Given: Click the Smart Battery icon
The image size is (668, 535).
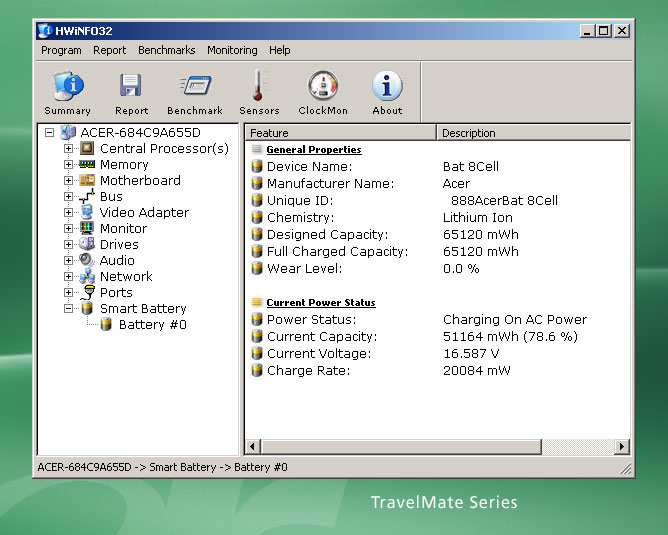Looking at the screenshot, I should pyautogui.click(x=87, y=308).
